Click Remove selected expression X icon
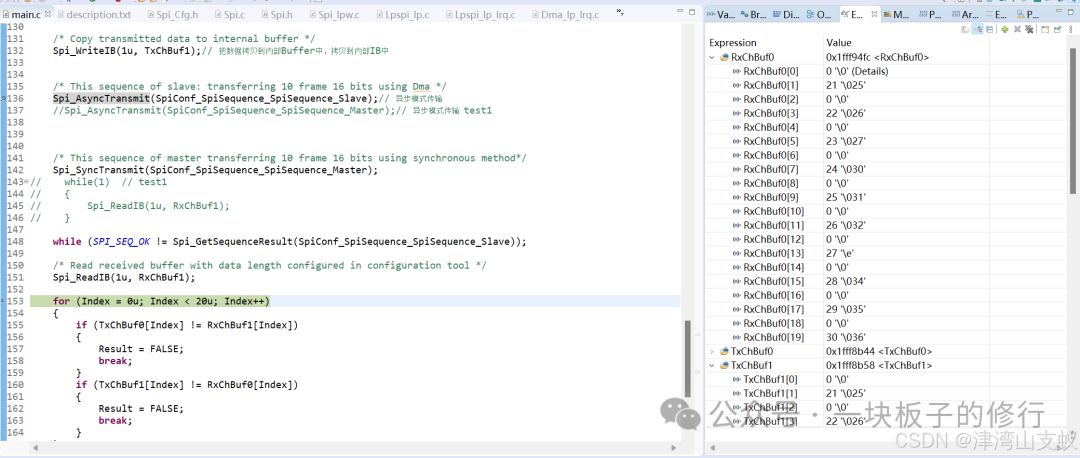This screenshot has width=1080, height=458. pos(1017,30)
